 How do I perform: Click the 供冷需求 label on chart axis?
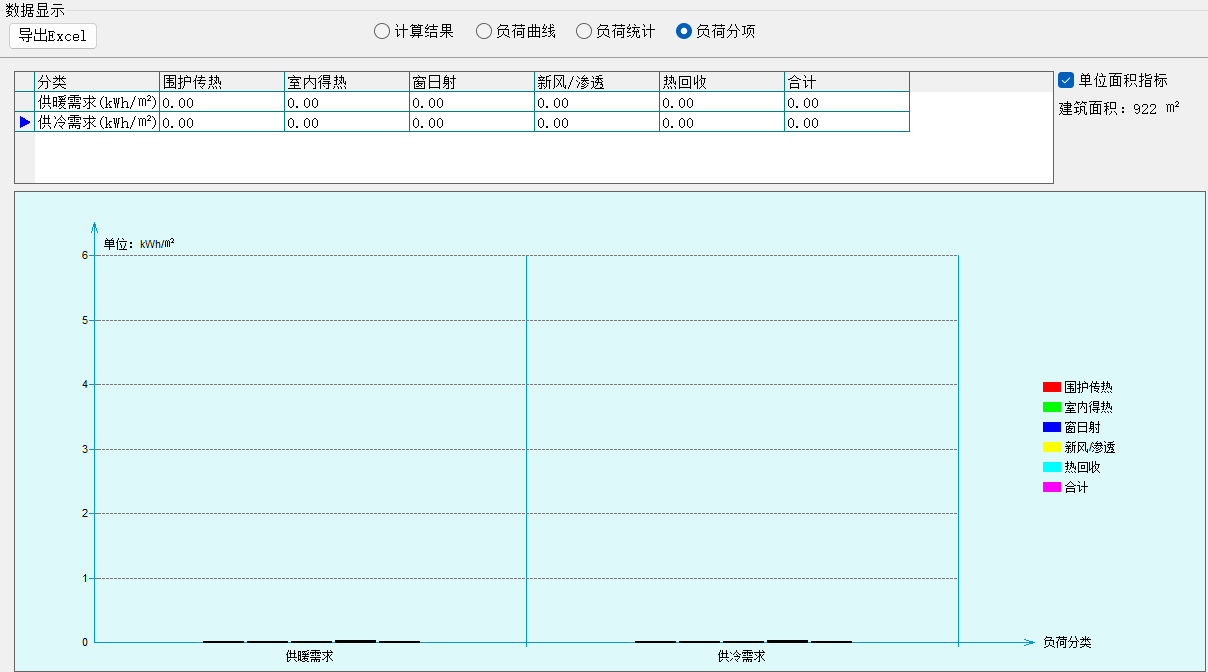tap(741, 656)
